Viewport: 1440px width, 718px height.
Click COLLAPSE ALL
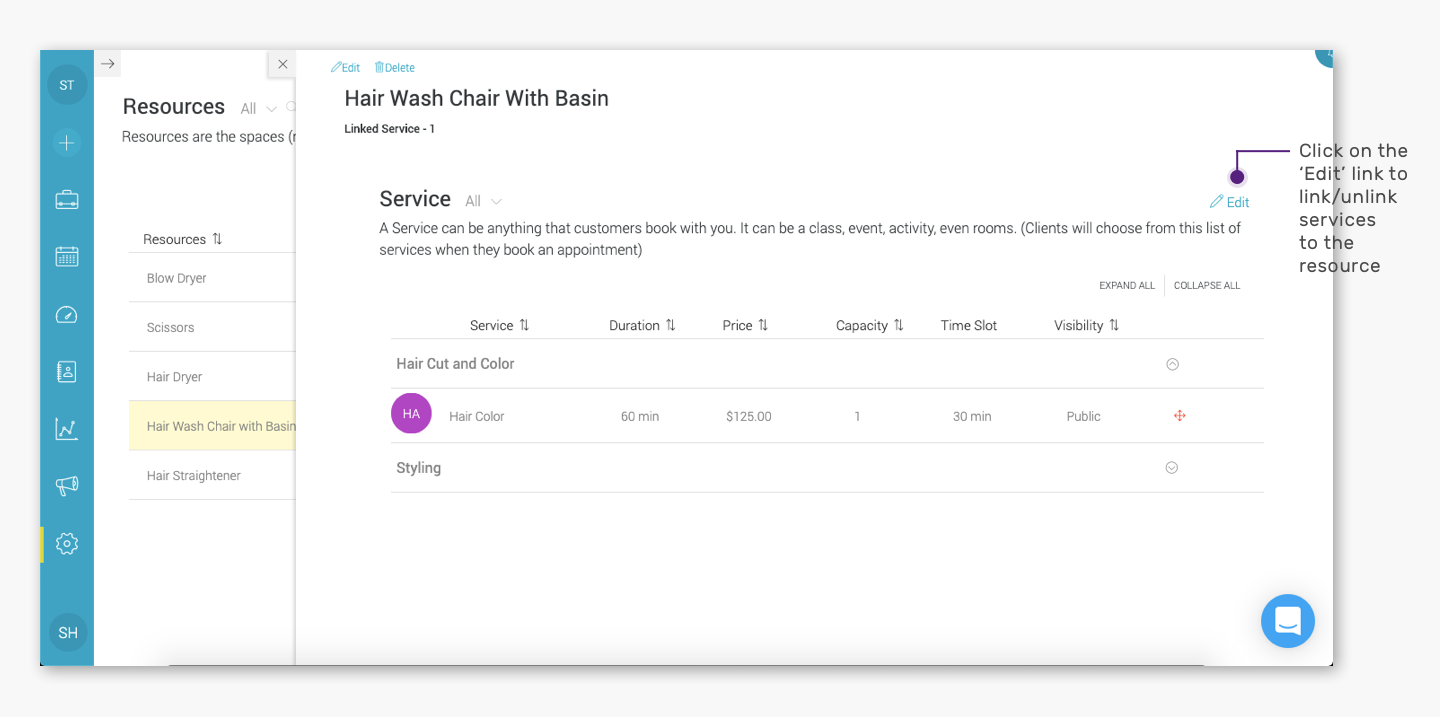click(1207, 286)
